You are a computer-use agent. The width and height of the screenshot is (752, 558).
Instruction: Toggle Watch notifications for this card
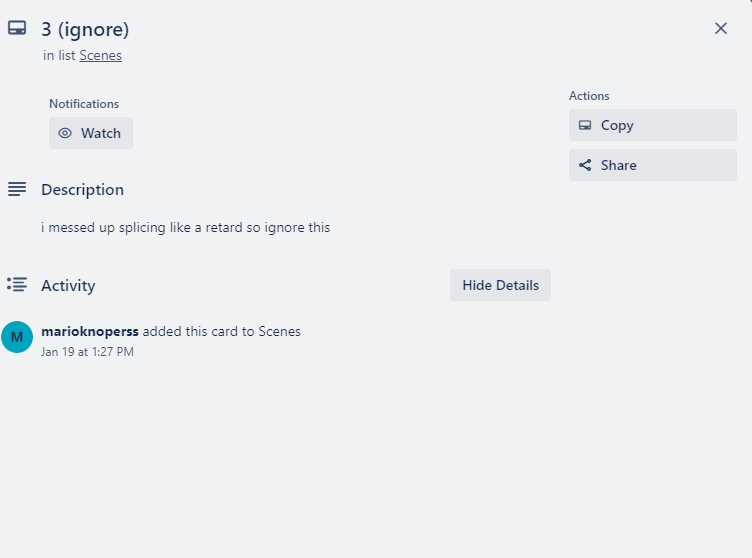(x=91, y=133)
